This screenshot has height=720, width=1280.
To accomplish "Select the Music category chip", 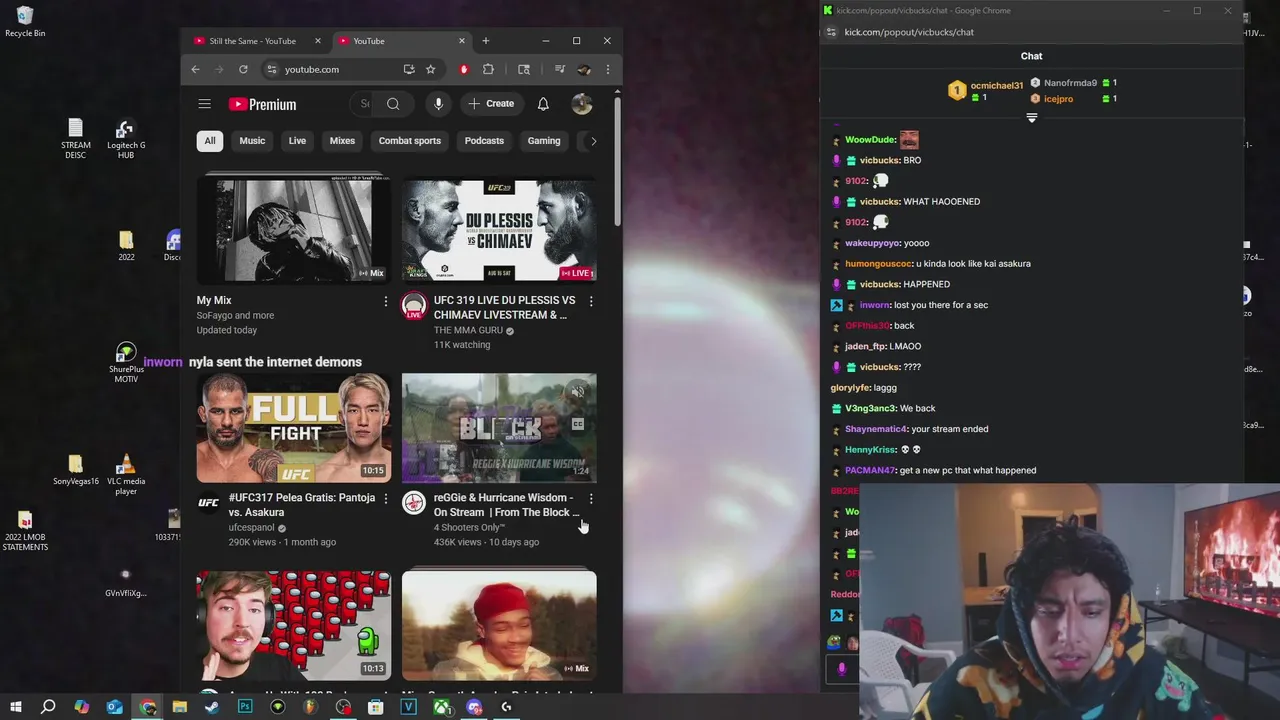I will pos(252,141).
